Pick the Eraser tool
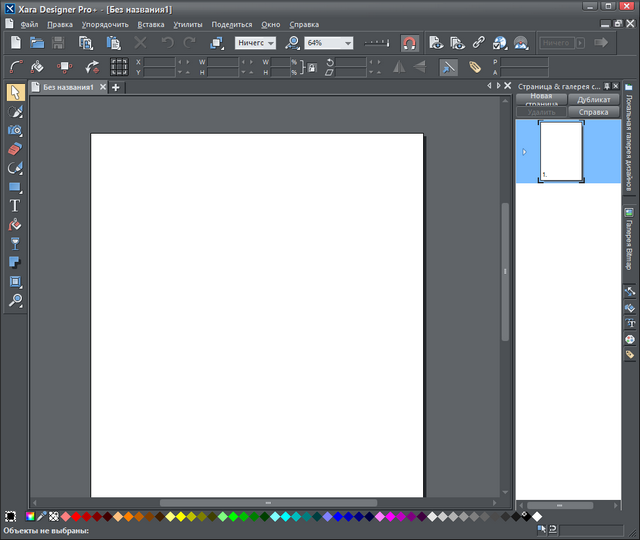This screenshot has width=640, height=540. tap(15, 149)
